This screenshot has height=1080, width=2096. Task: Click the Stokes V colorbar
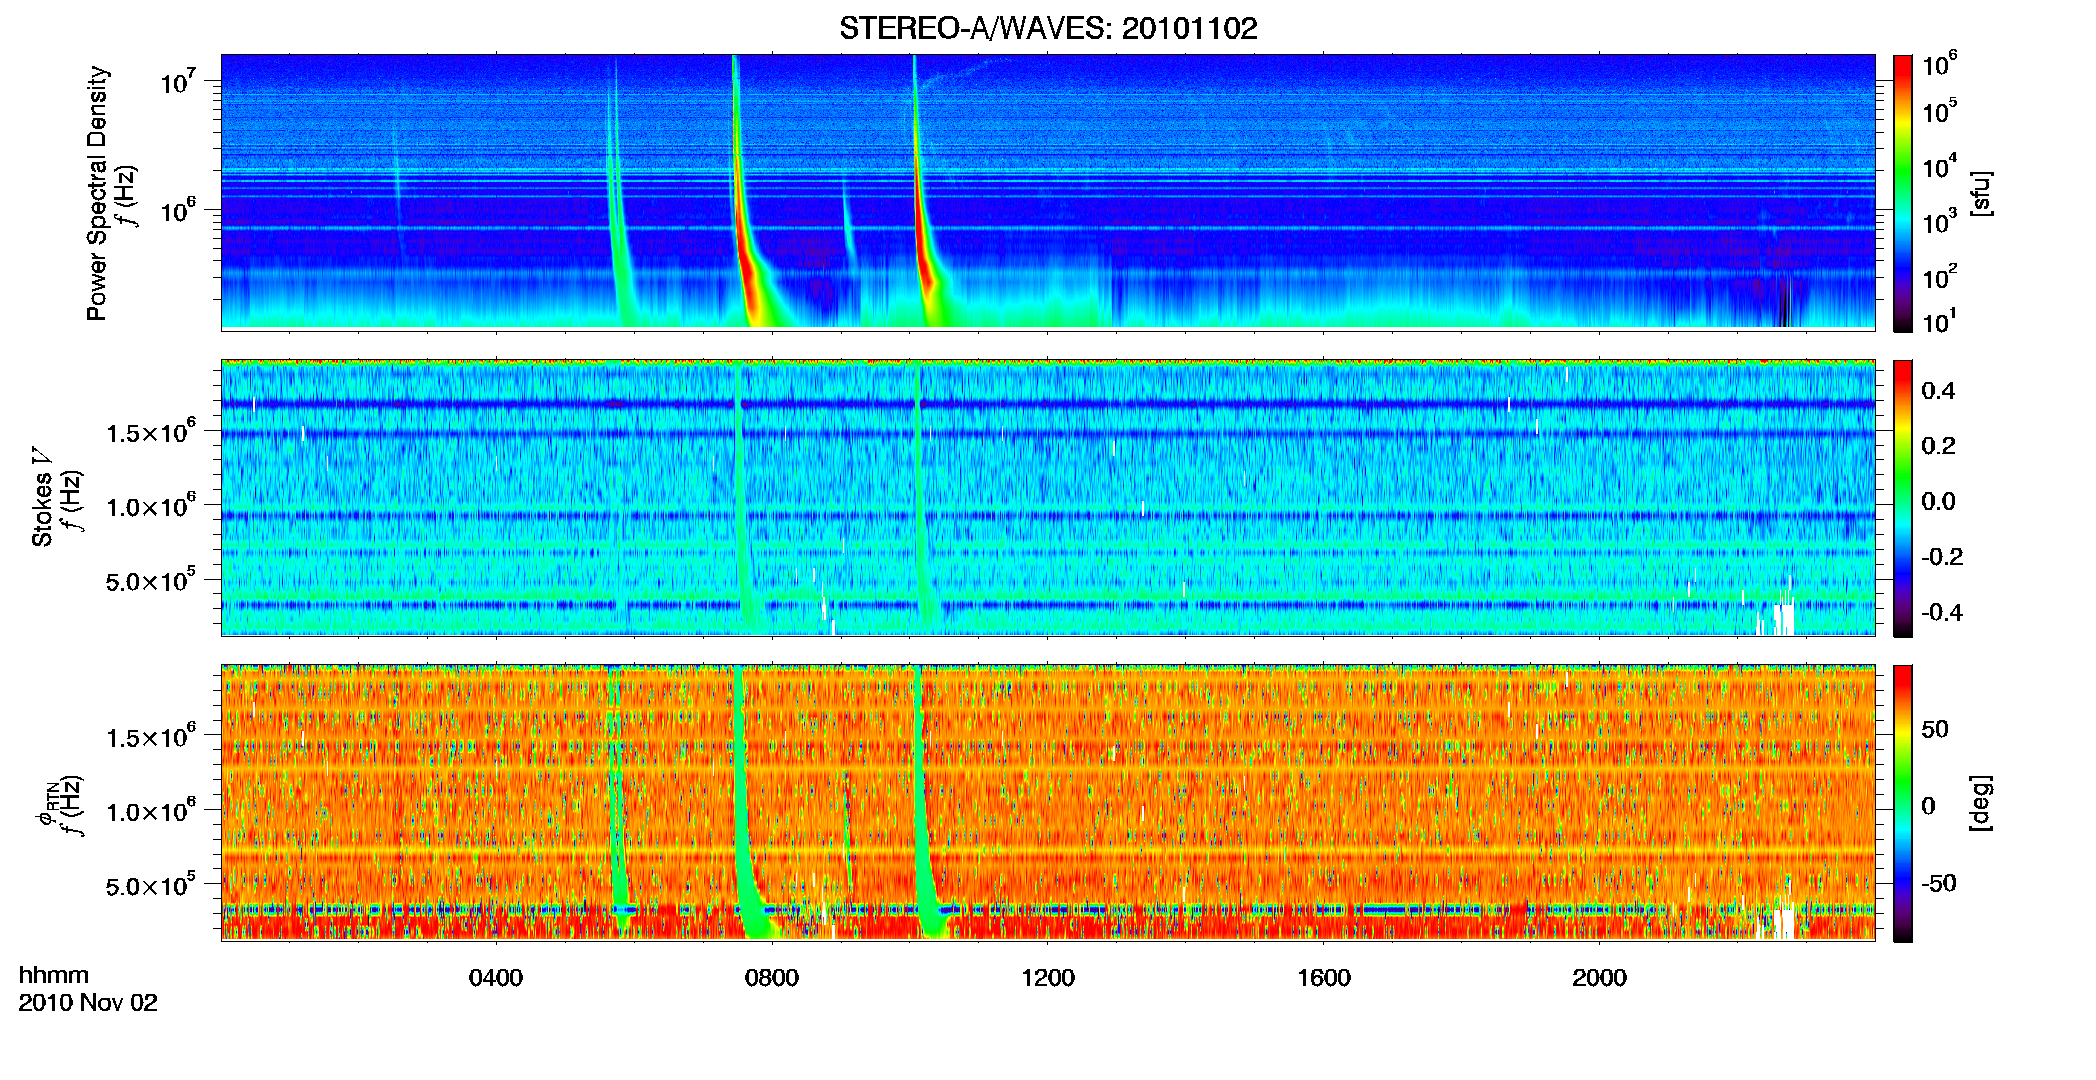(1903, 498)
